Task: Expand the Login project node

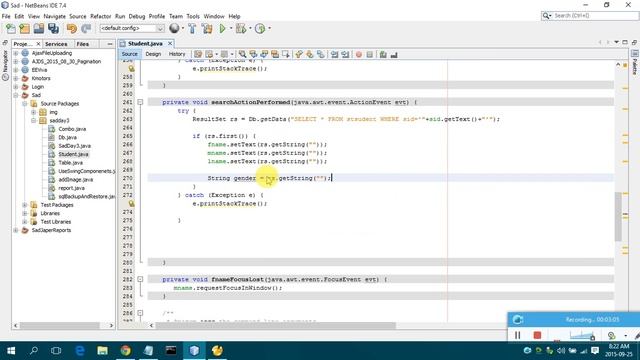Action: (16, 87)
